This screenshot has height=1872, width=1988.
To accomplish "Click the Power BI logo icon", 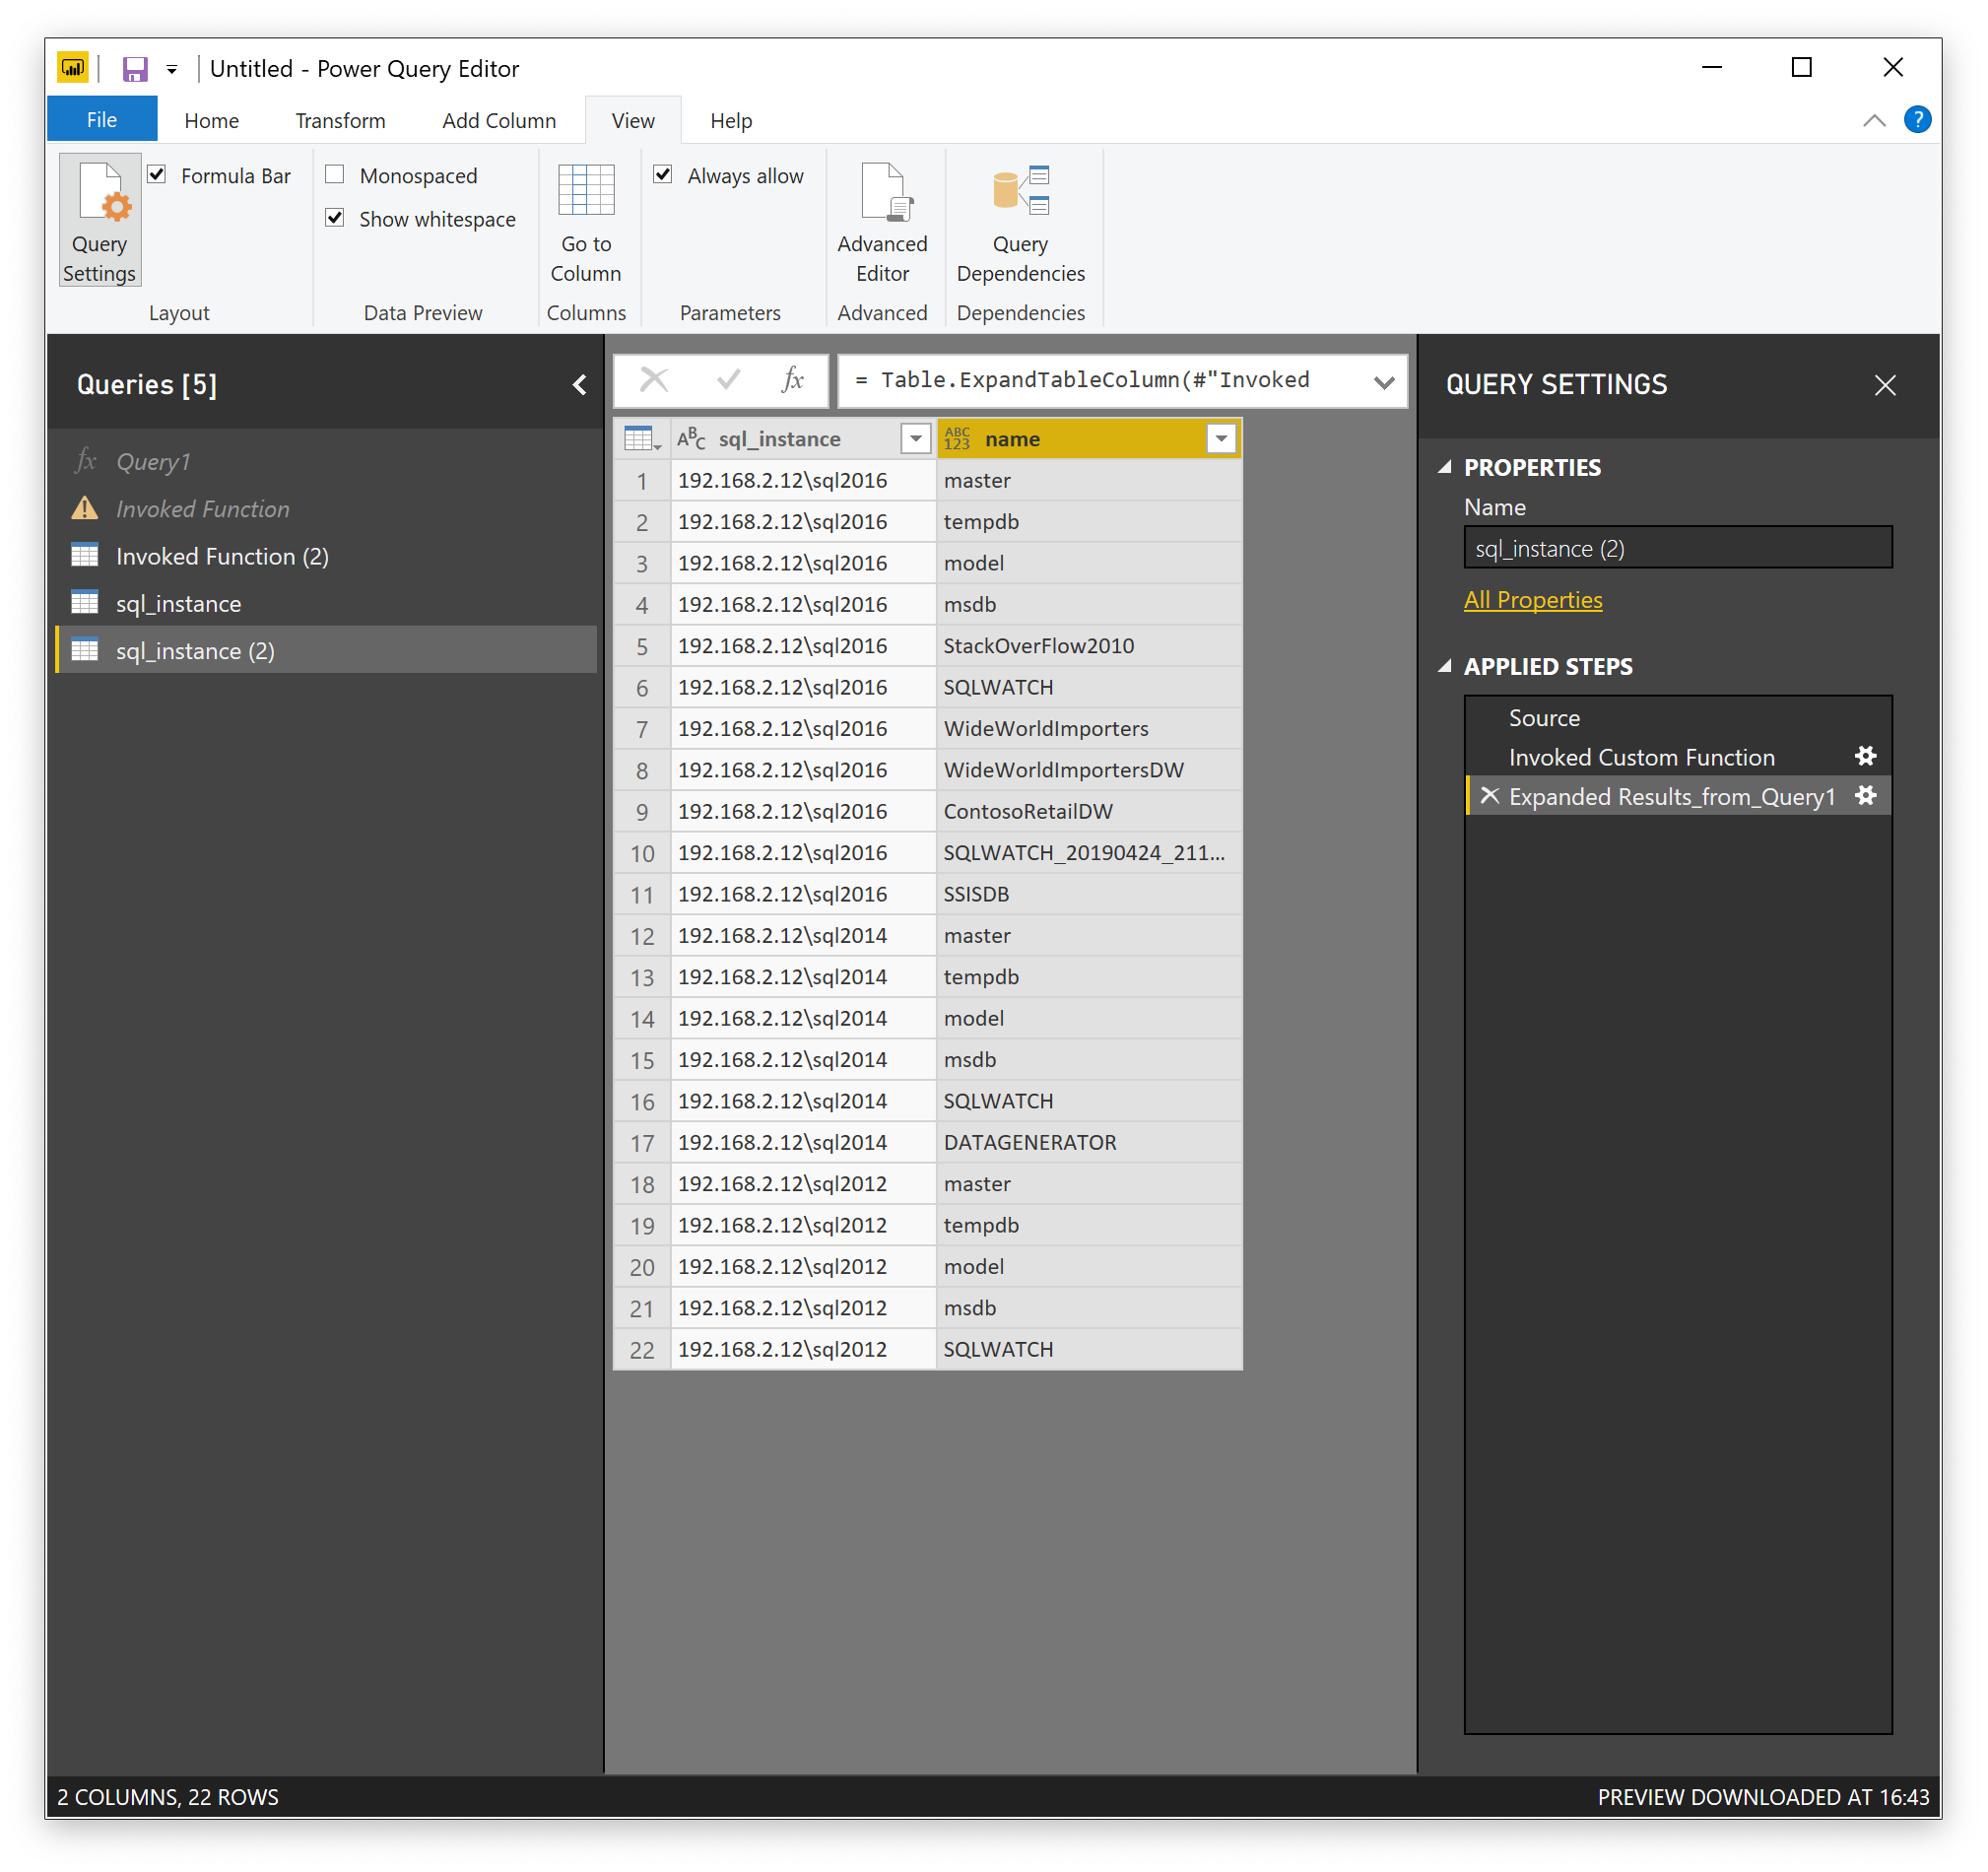I will 73,68.
